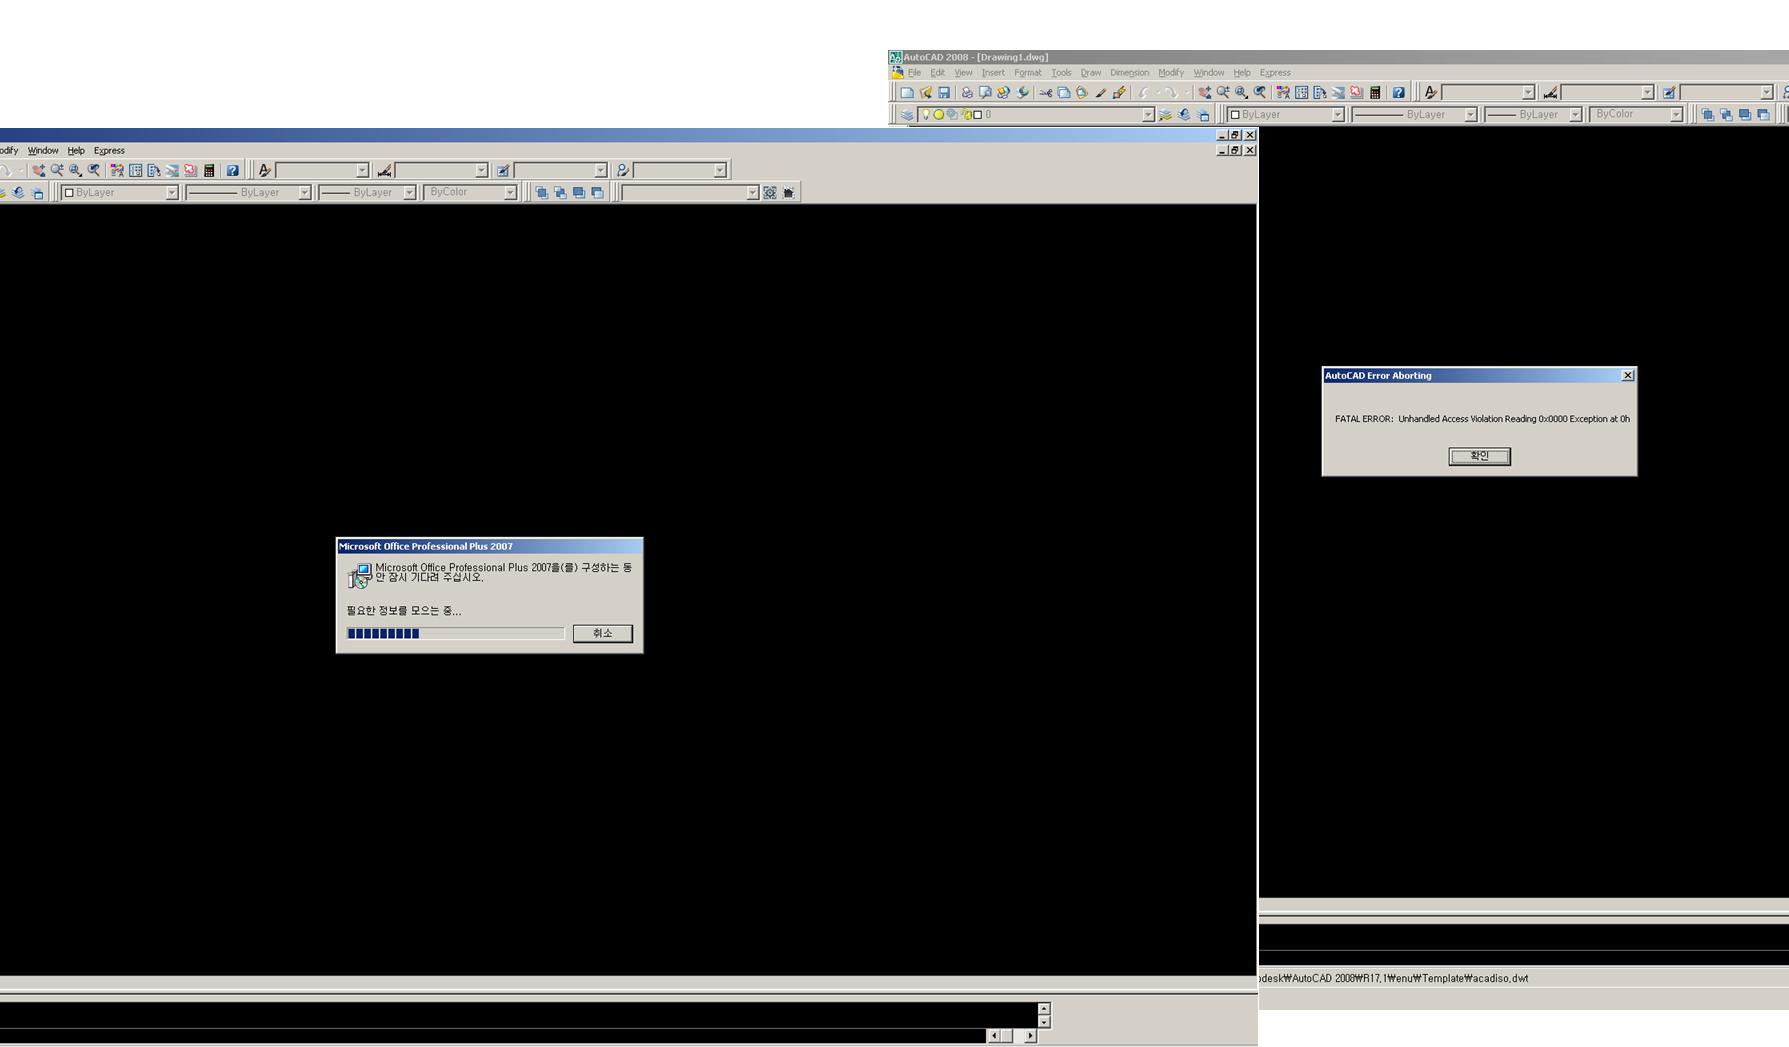Click Block Editor icon in Drawing1 window
The height and width of the screenshot is (1047, 1789).
pyautogui.click(x=1119, y=93)
